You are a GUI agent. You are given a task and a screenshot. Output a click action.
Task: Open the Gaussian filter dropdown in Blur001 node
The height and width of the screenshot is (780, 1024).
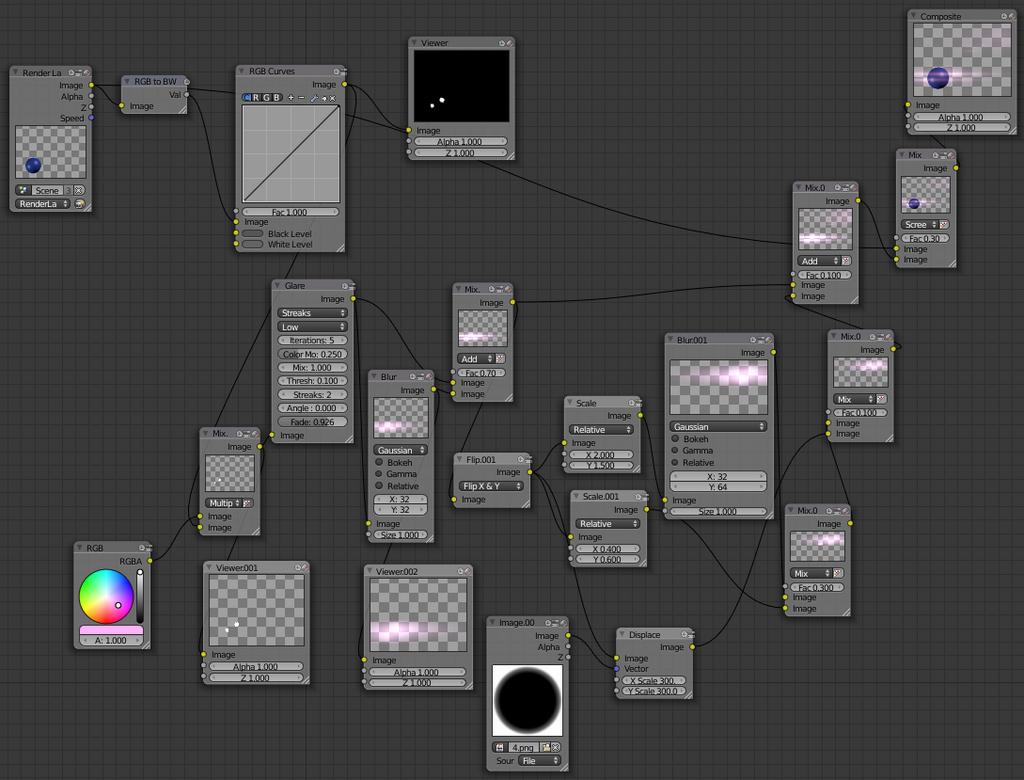tap(718, 427)
